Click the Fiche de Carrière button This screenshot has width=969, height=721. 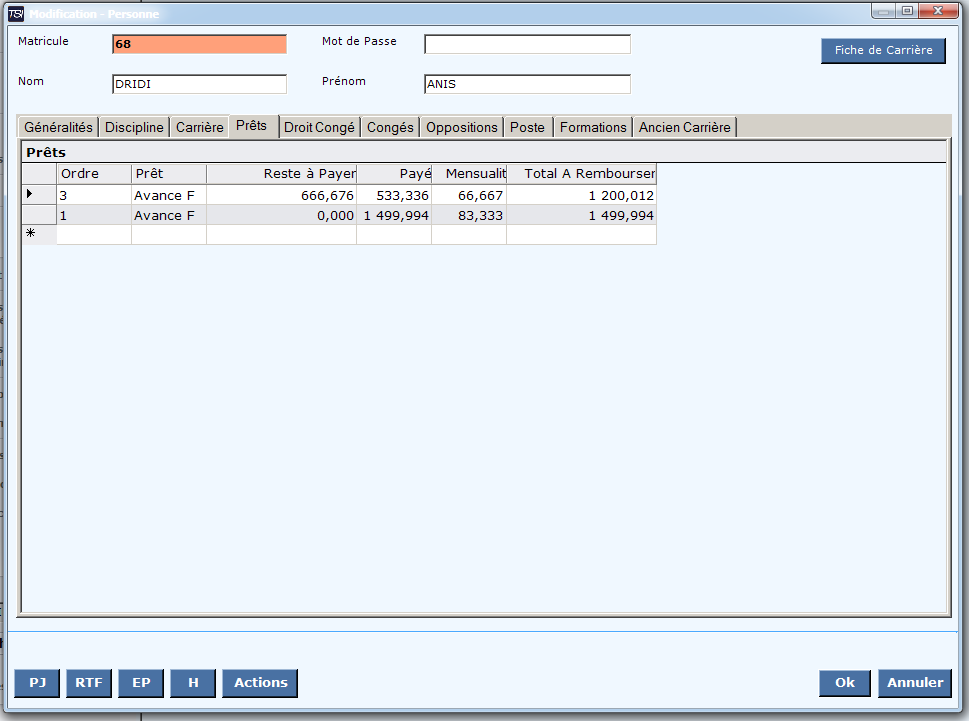tap(883, 51)
